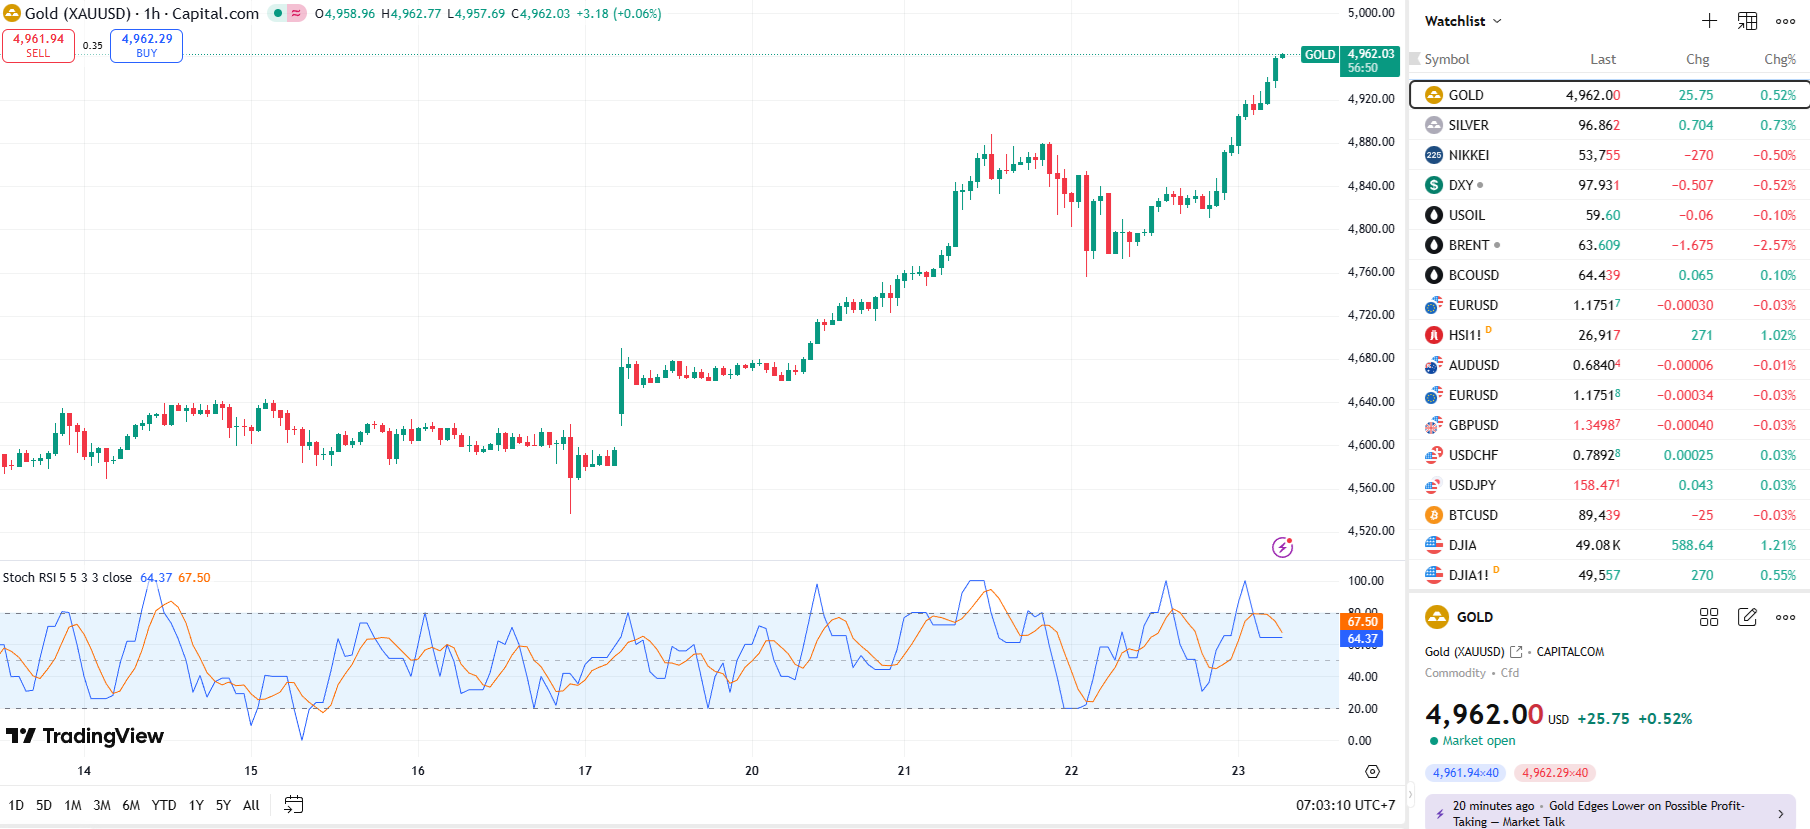Open the watchlist three-dots settings menu
1810x829 pixels.
point(1785,21)
